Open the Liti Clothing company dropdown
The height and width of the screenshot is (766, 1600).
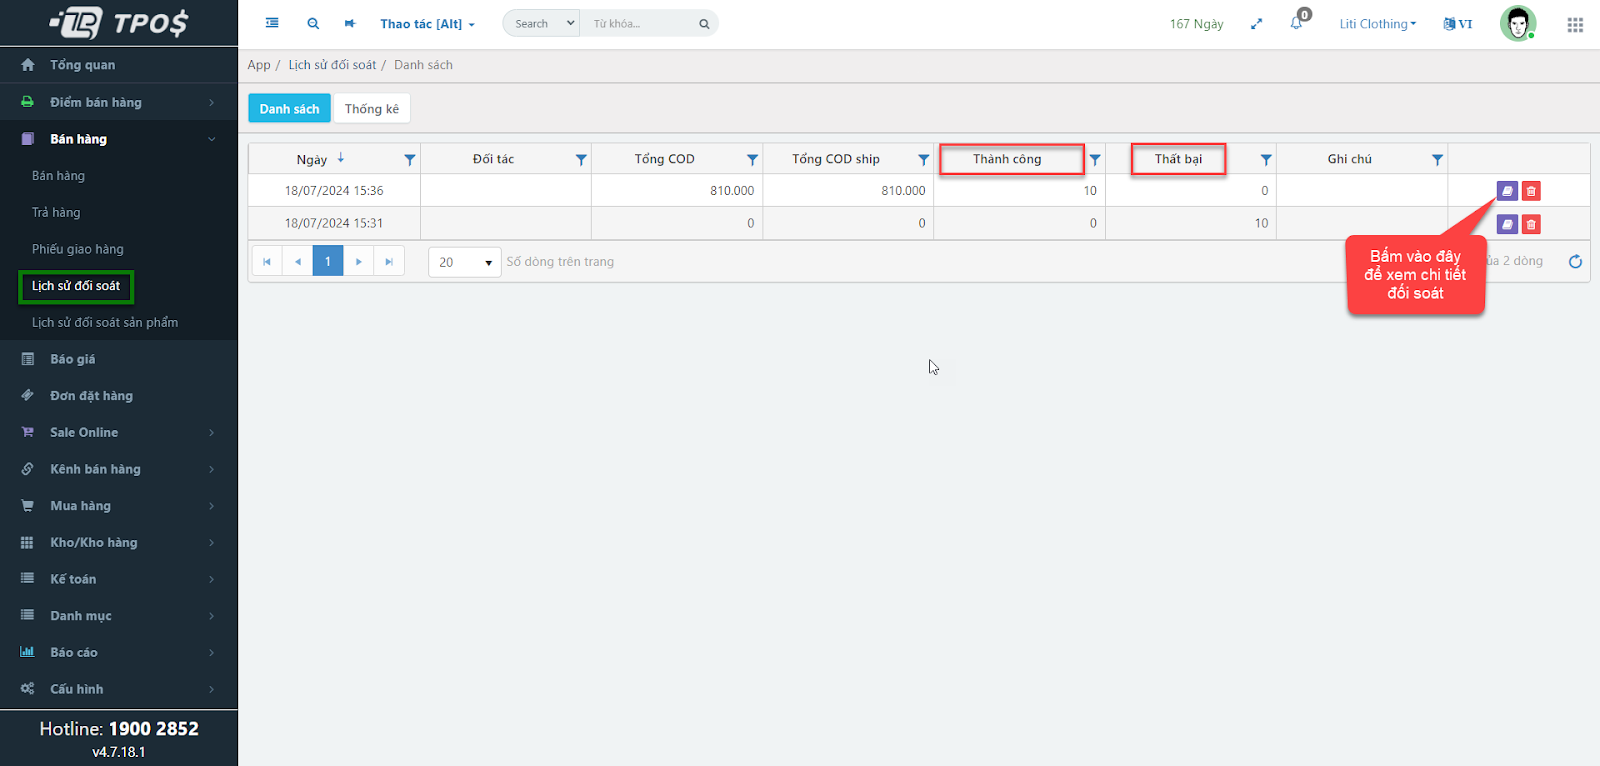[1378, 24]
